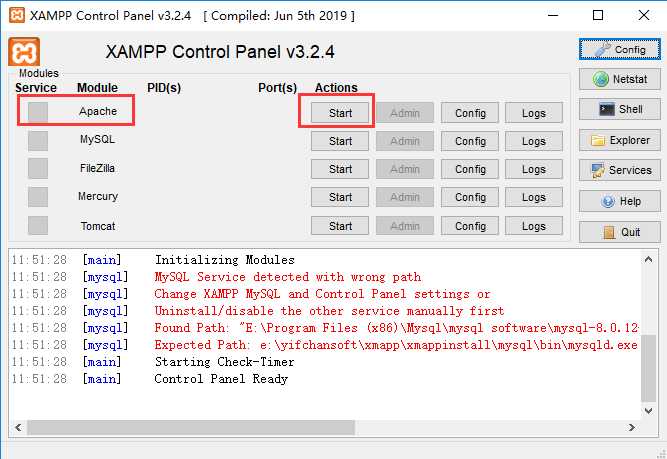This screenshot has height=459, width=667.
Task: Quit the XAMPP control panel
Action: point(620,232)
